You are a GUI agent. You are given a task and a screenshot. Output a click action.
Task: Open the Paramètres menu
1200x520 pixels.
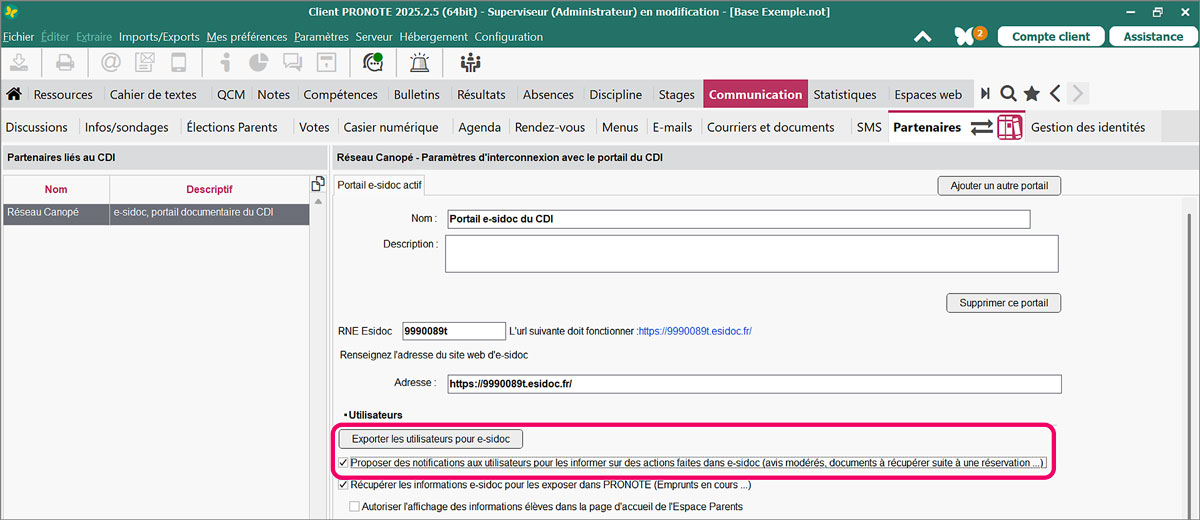click(x=321, y=36)
